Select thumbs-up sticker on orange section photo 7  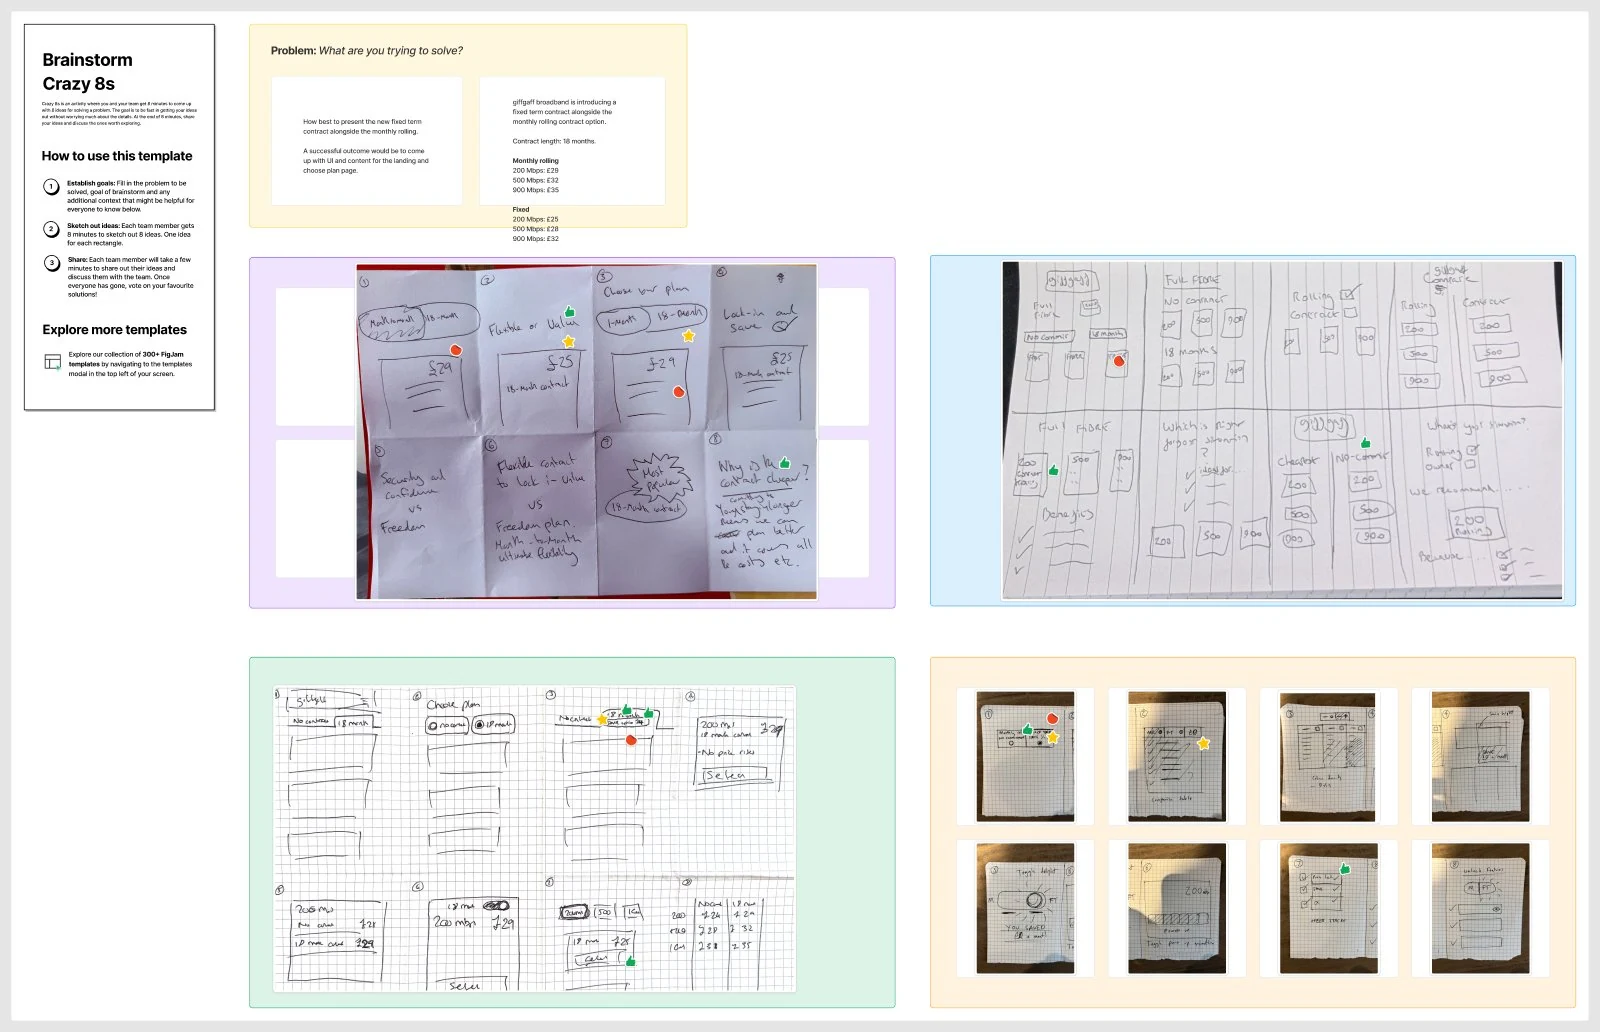[1345, 869]
